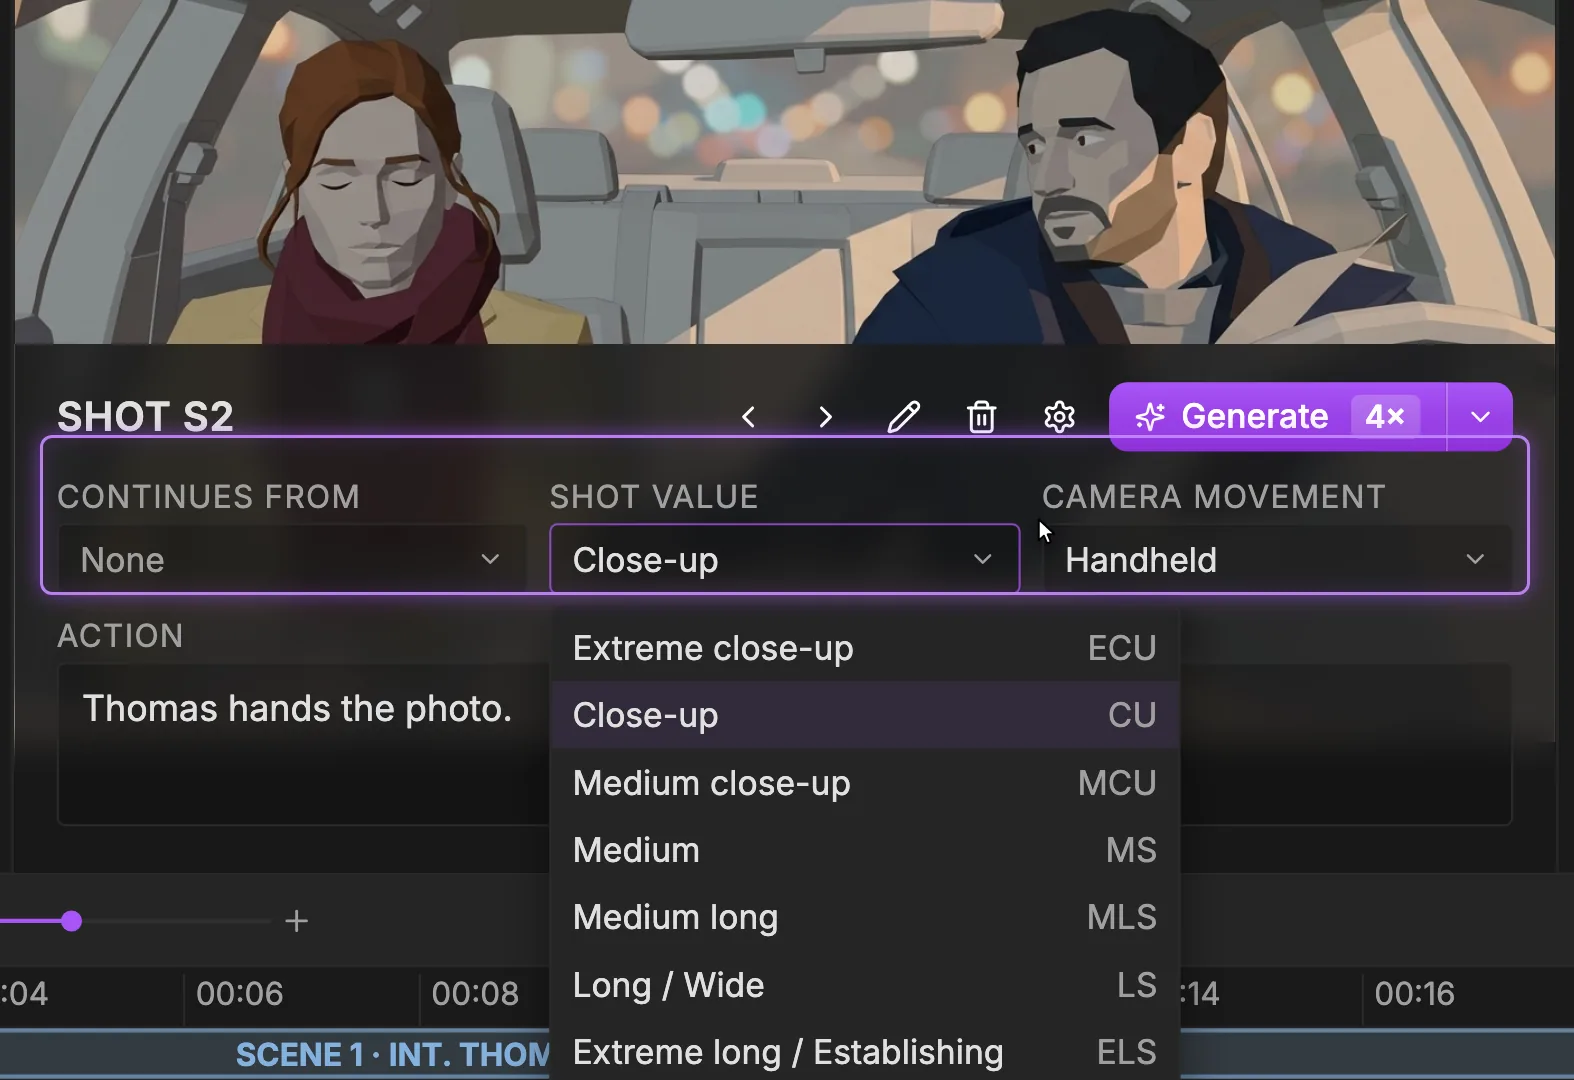1574x1080 pixels.
Task: Click the SHOT S2 heading
Action: (x=145, y=416)
